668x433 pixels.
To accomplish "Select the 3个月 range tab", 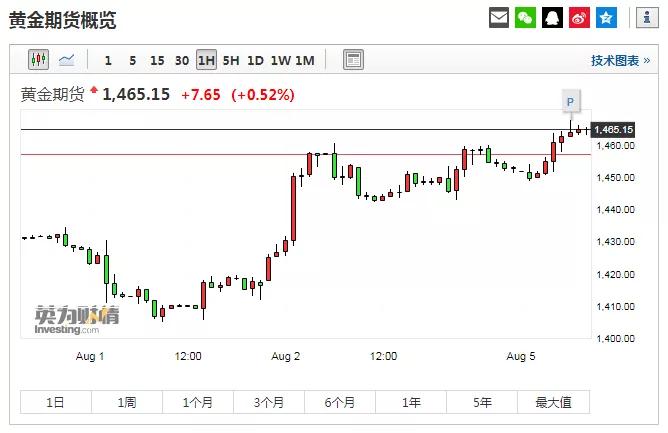I will coord(269,402).
